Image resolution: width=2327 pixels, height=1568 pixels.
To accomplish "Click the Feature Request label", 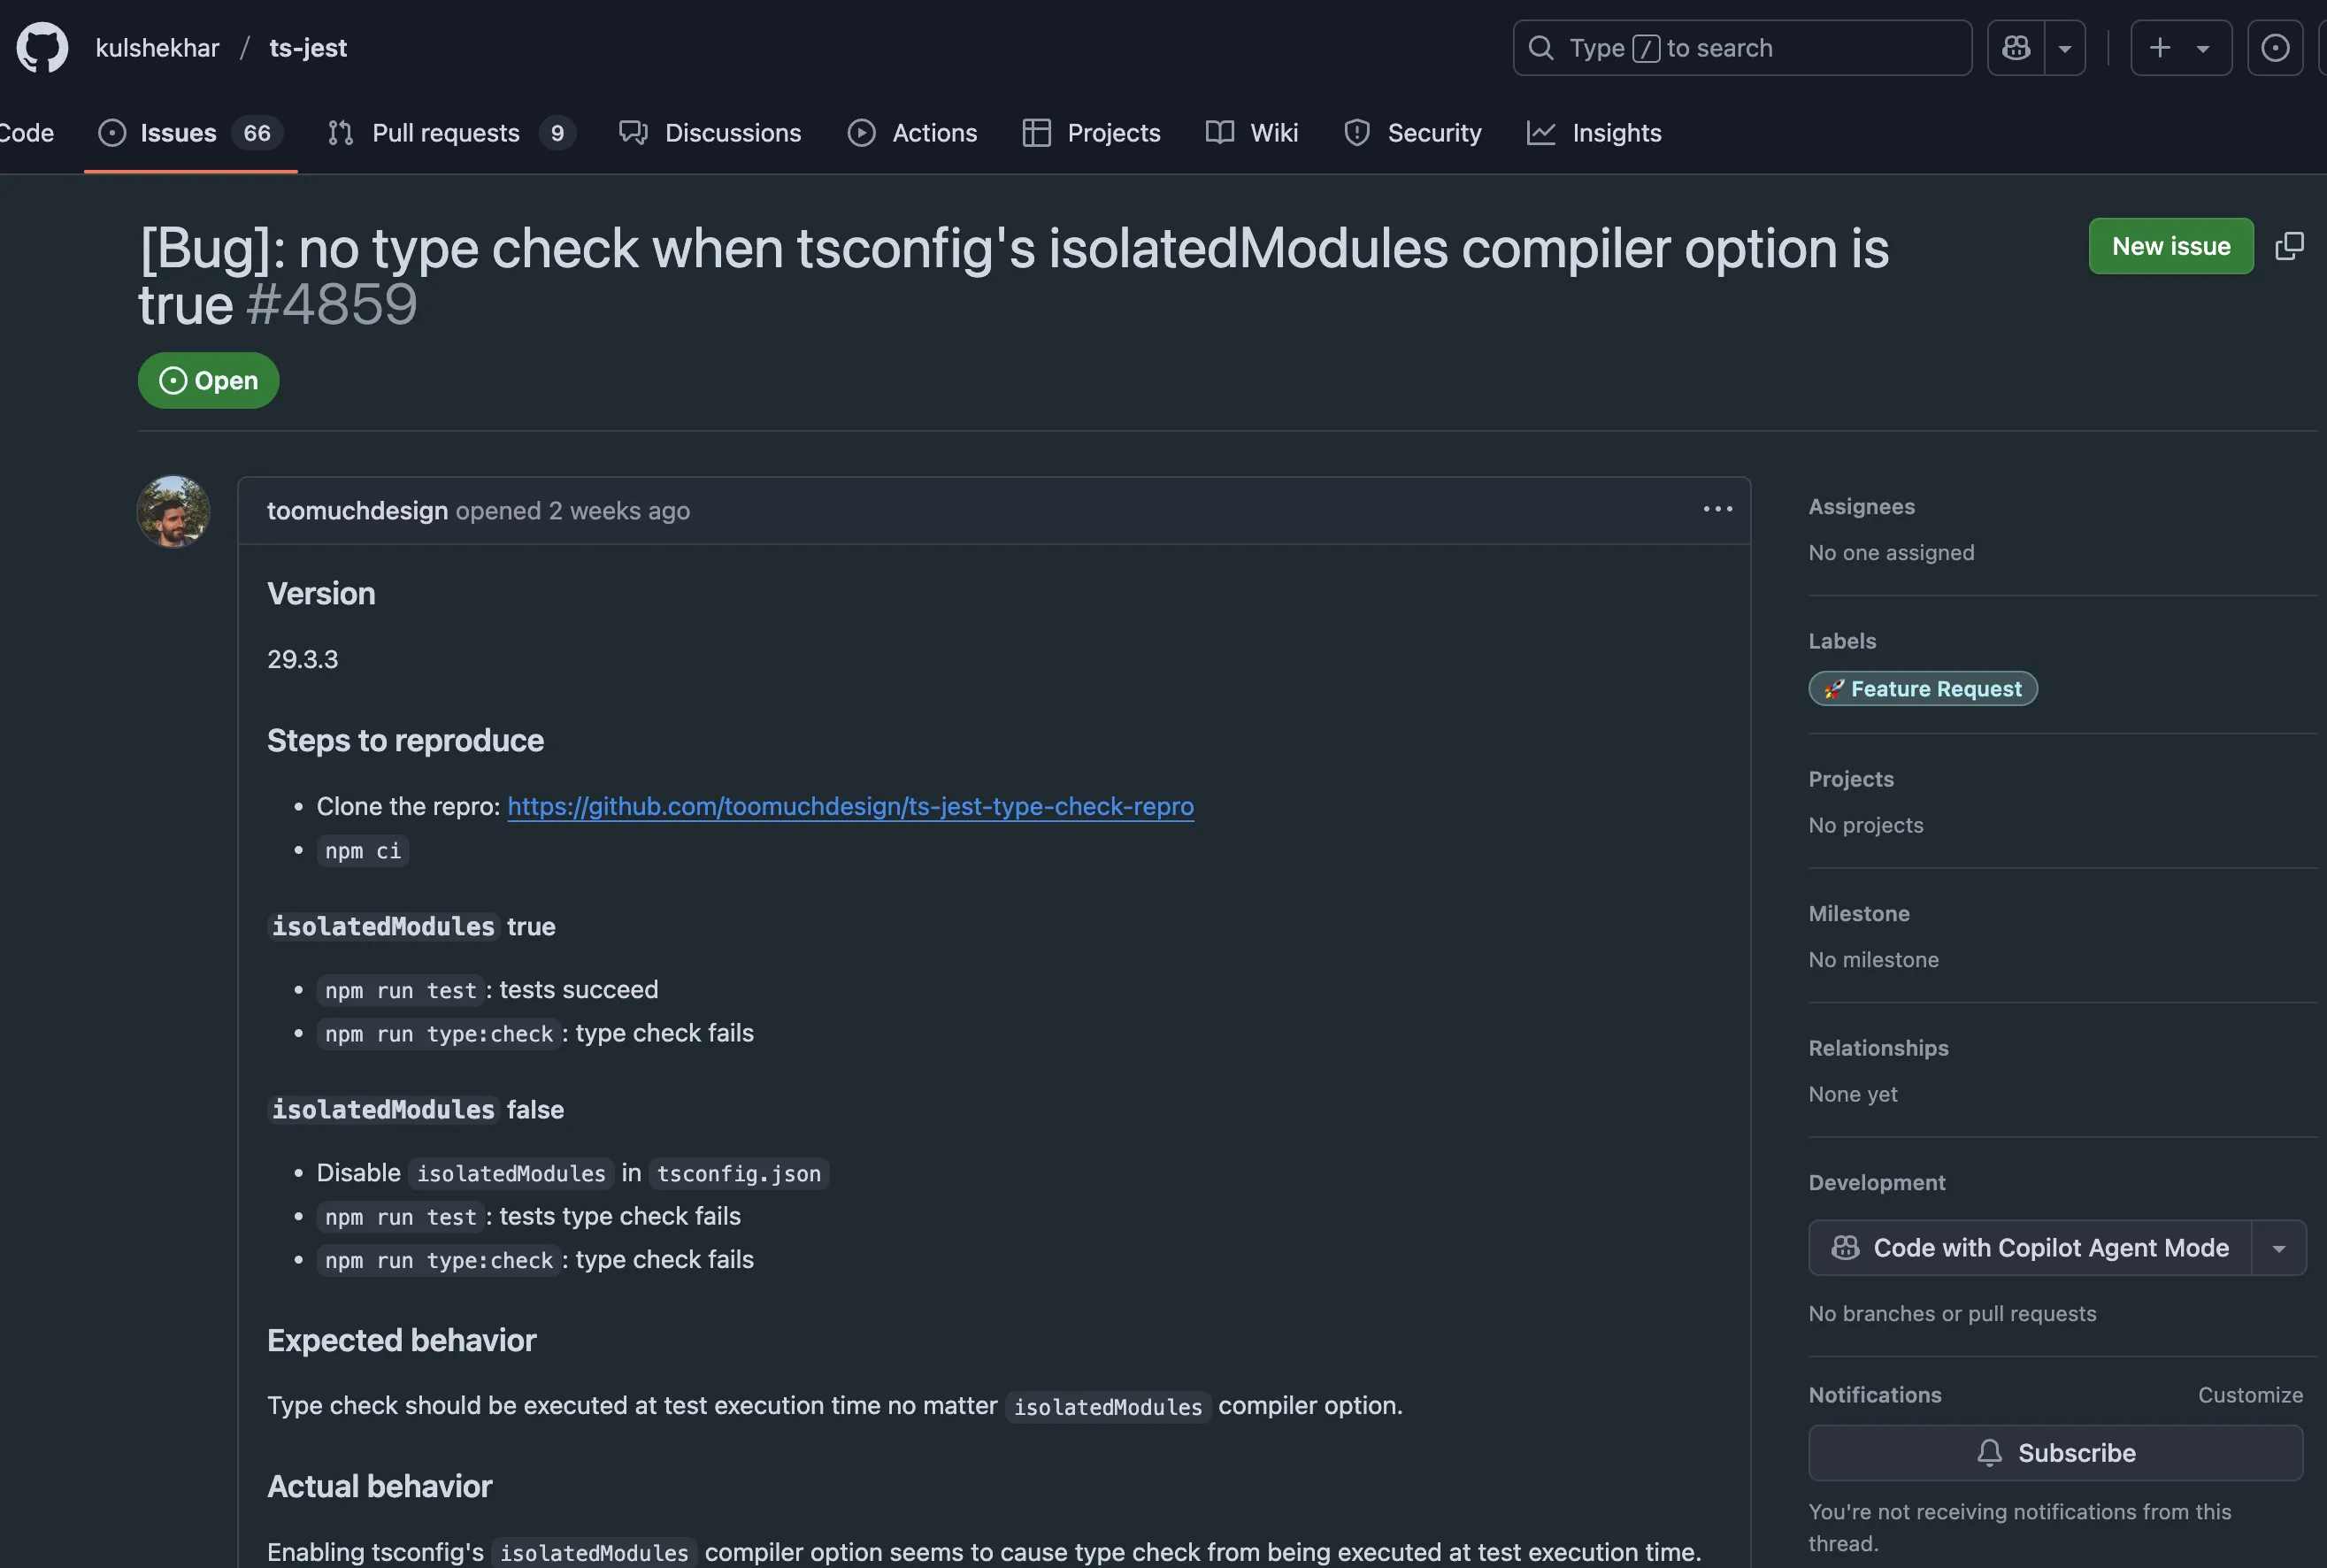I will pyautogui.click(x=1922, y=689).
